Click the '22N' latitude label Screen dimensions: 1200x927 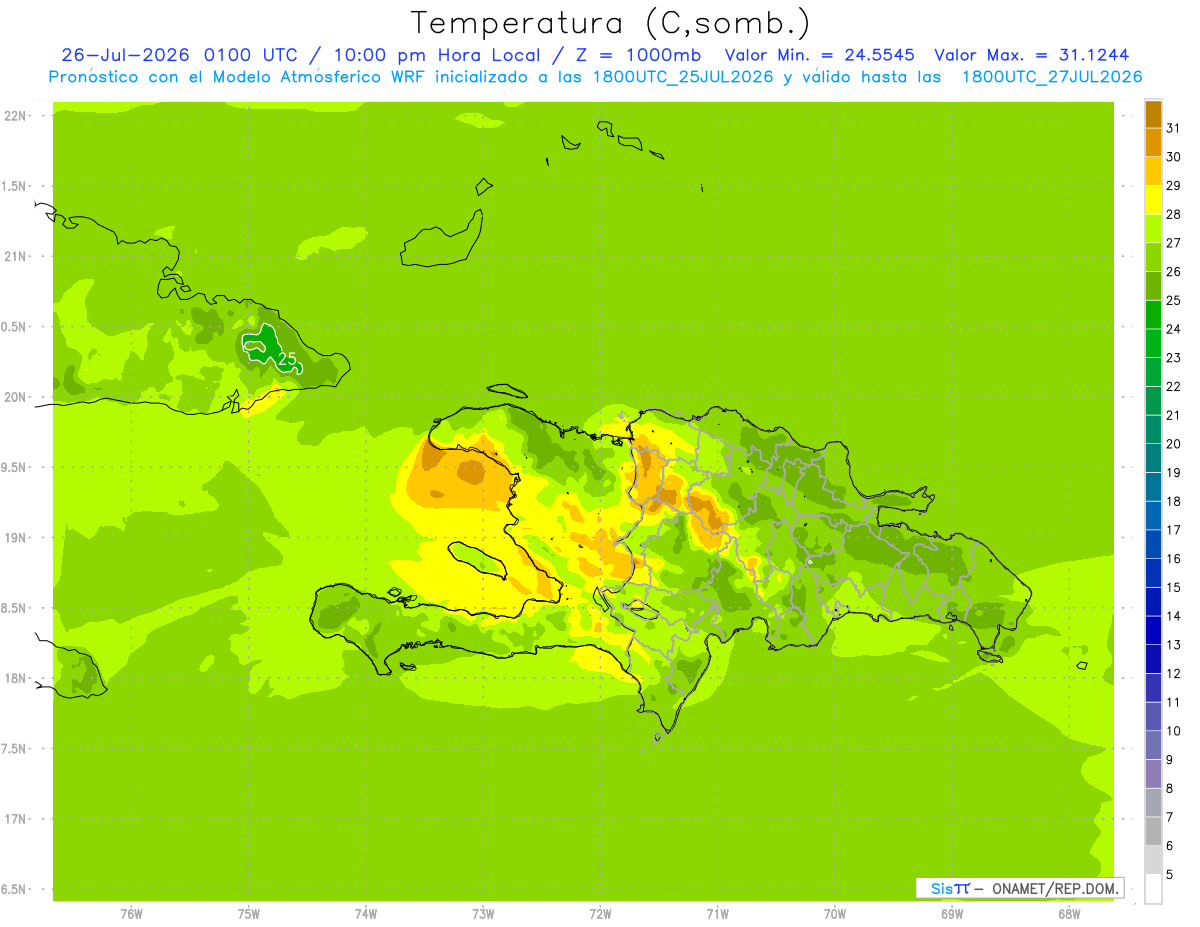point(14,116)
